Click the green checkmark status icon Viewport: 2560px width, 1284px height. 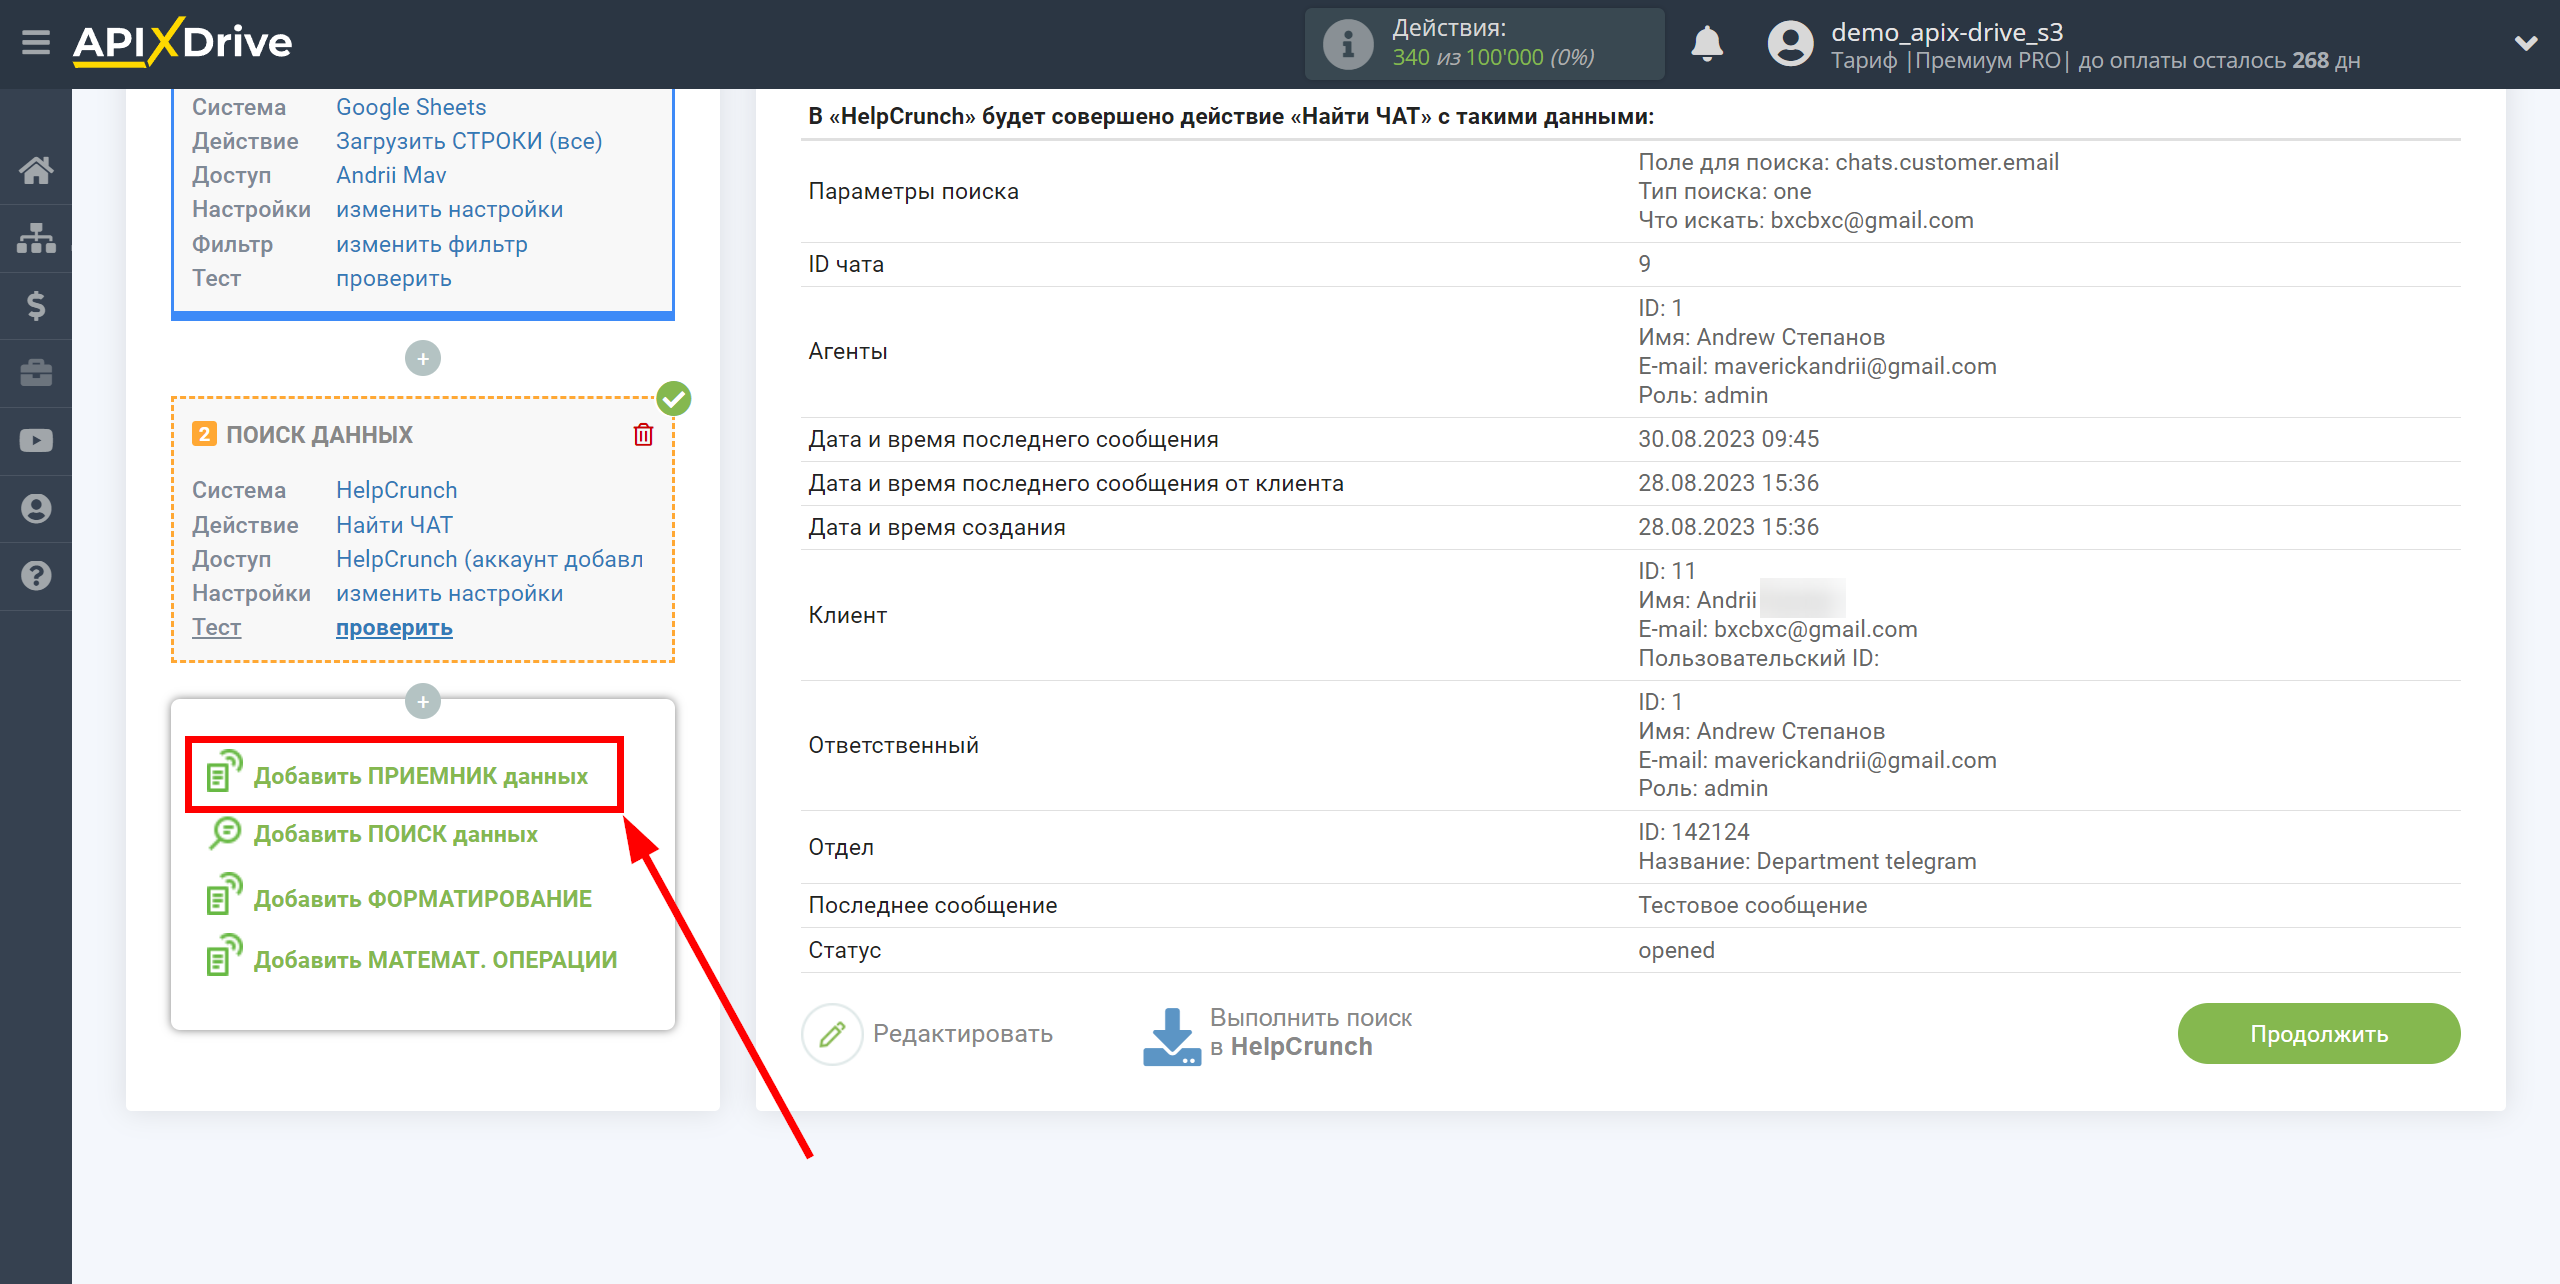point(674,399)
